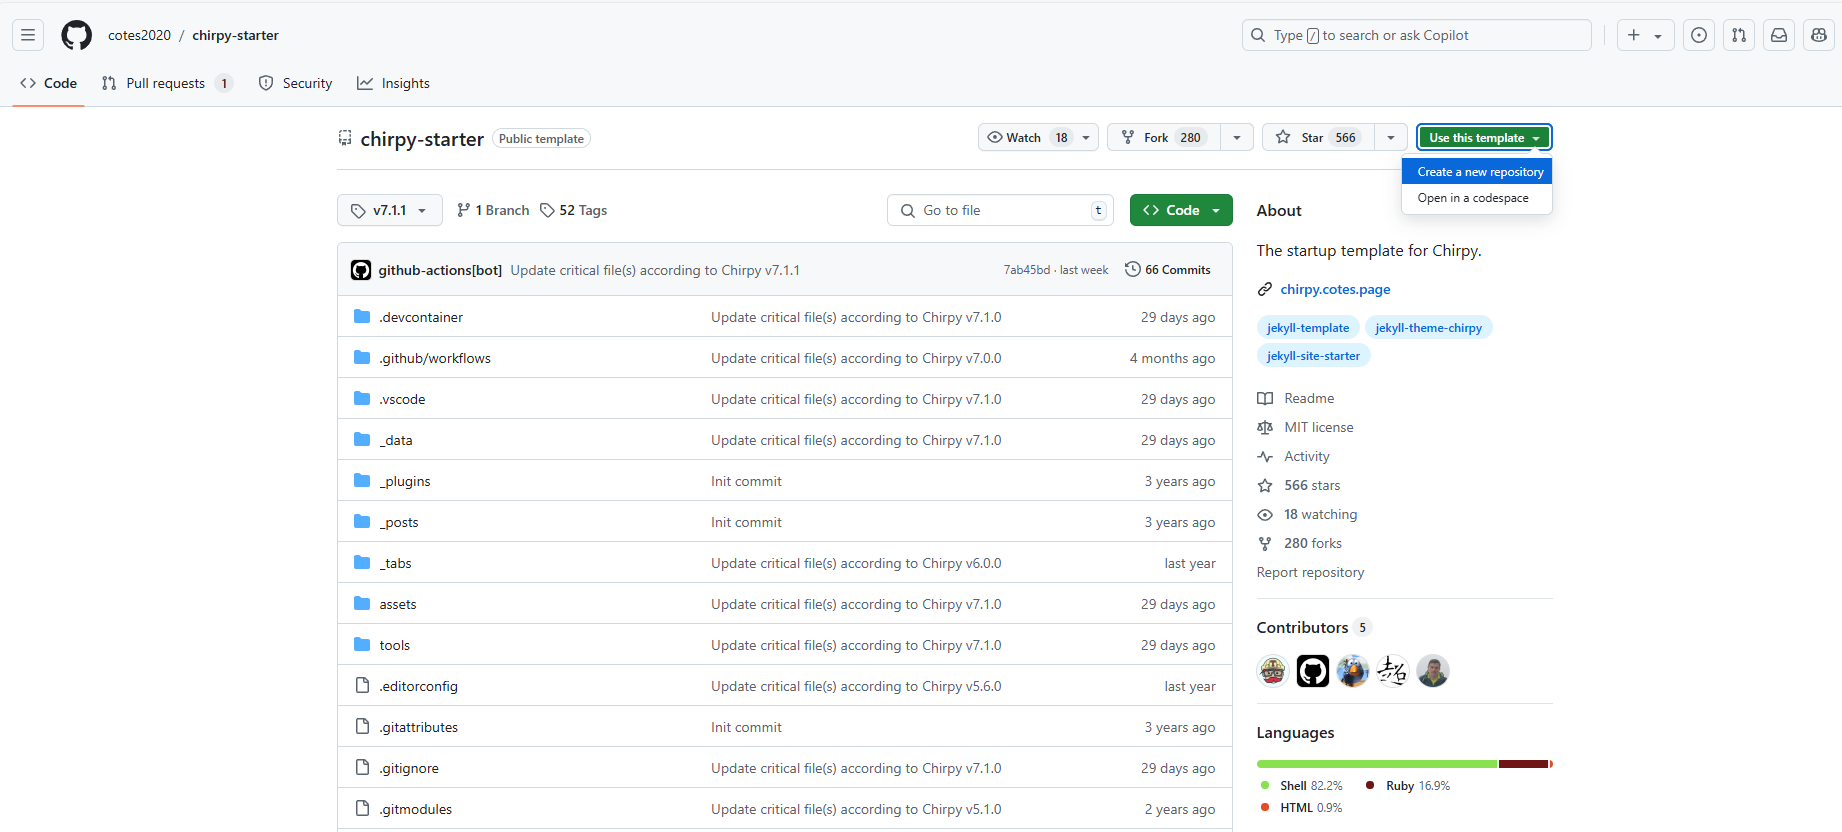Star the chirpy-starter repository

[x=1318, y=138]
